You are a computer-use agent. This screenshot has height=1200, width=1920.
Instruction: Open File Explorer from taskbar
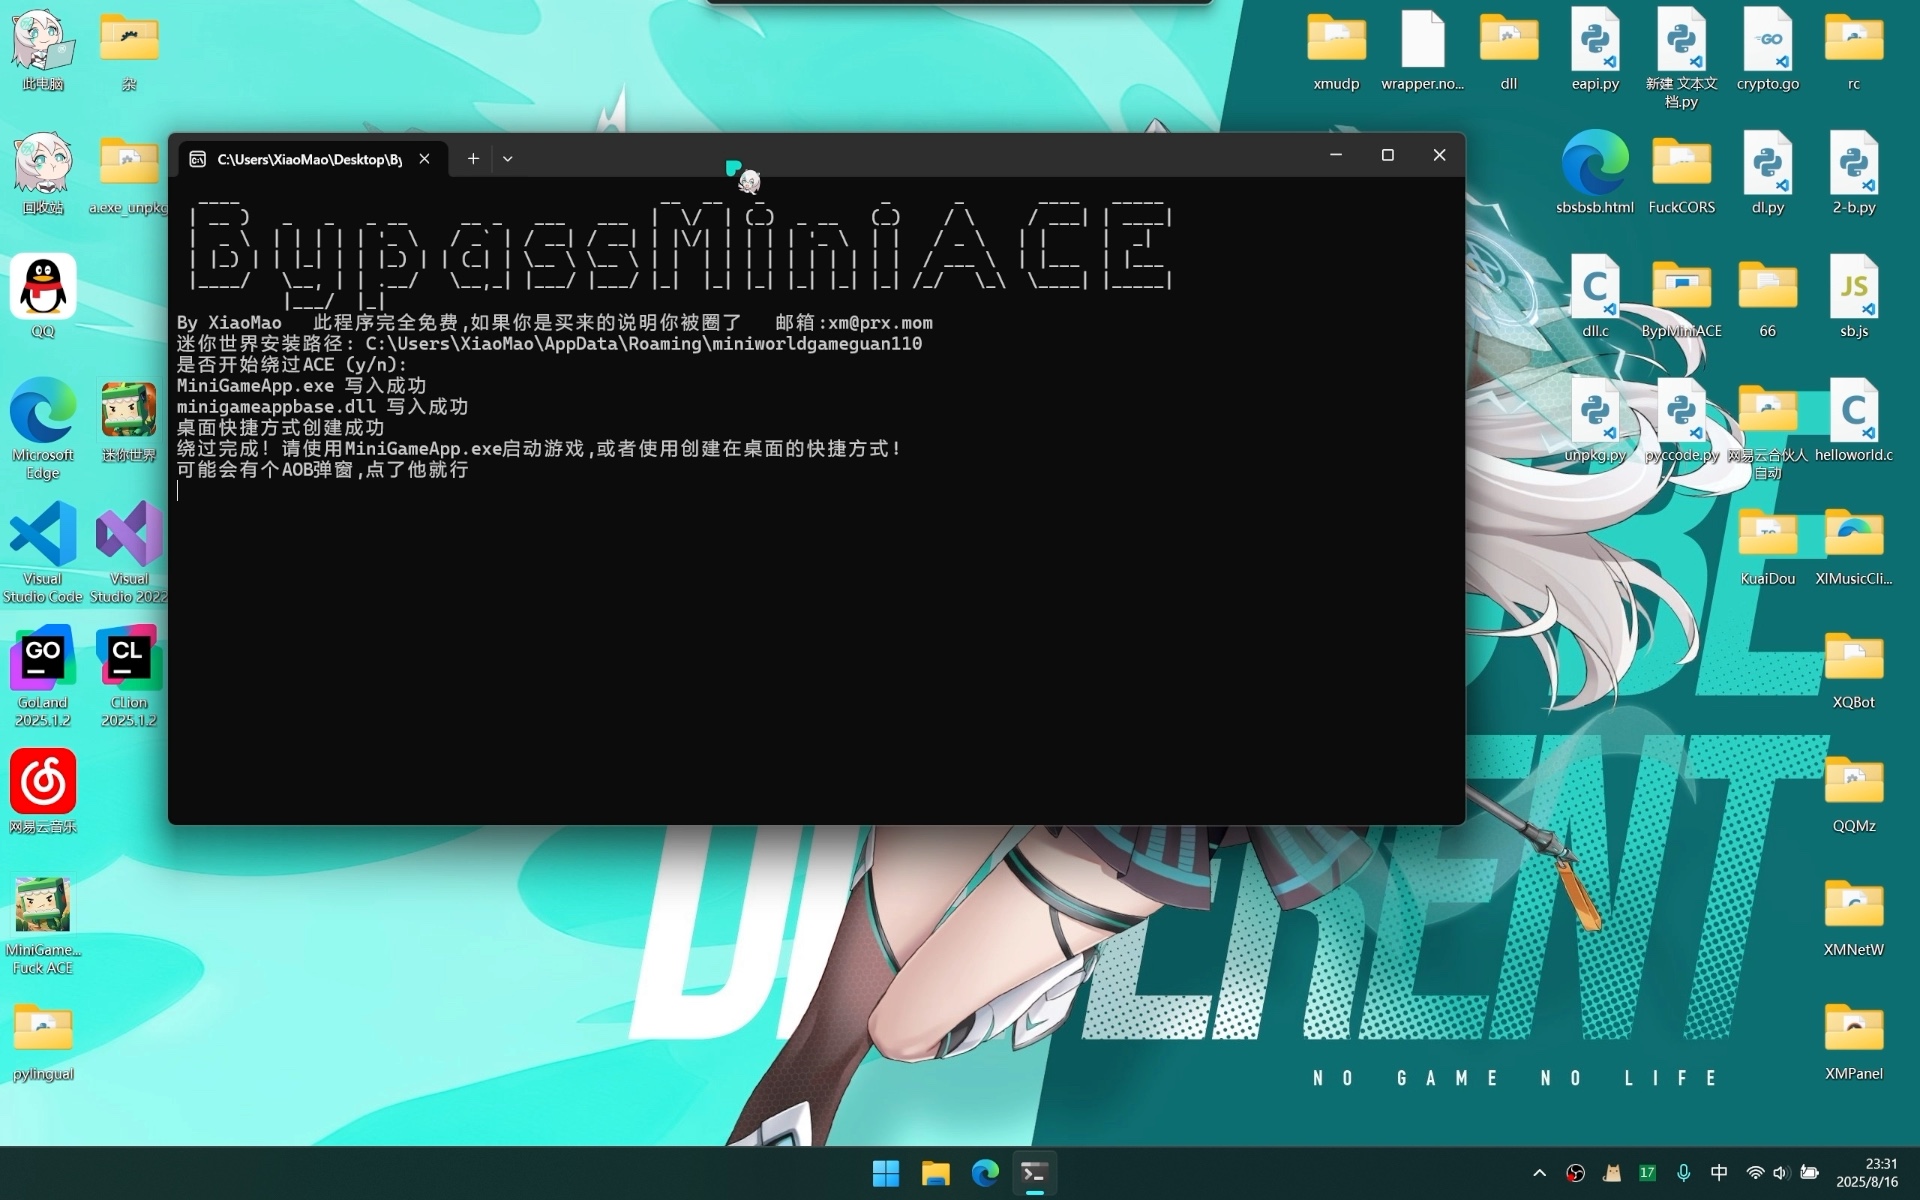[x=936, y=1173]
